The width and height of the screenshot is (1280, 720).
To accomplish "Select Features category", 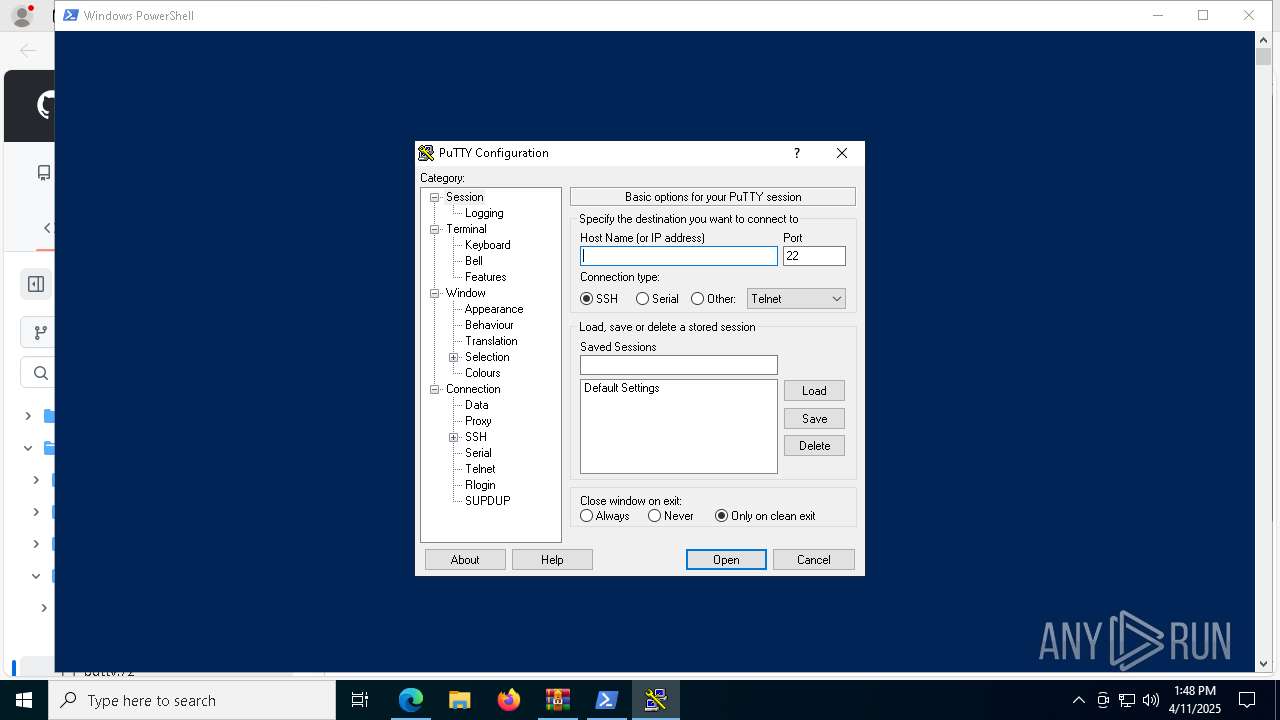I will pos(486,277).
